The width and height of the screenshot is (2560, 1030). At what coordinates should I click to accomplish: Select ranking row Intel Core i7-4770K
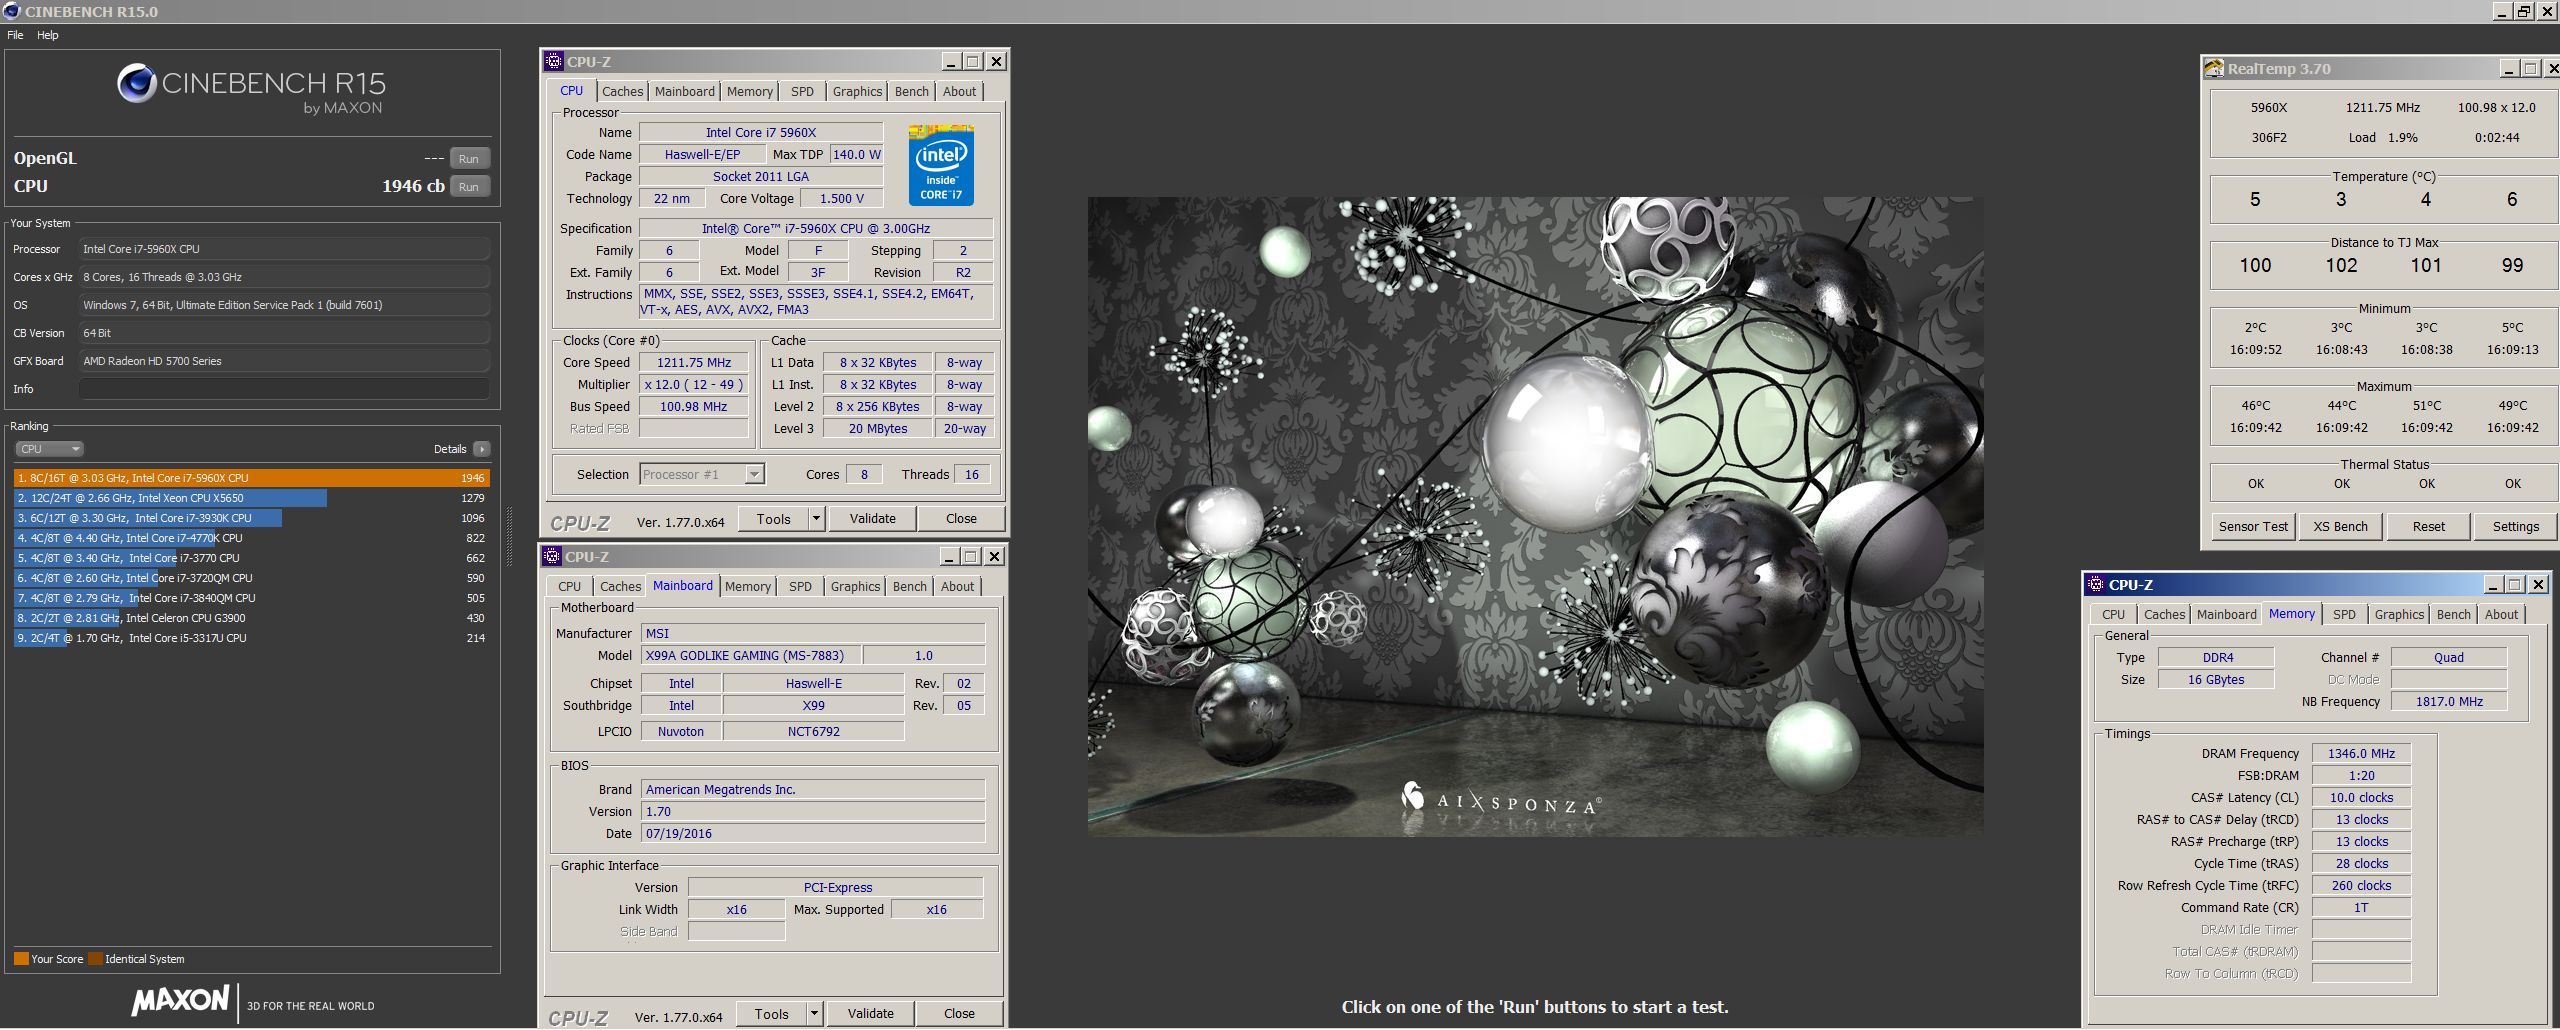(251, 538)
